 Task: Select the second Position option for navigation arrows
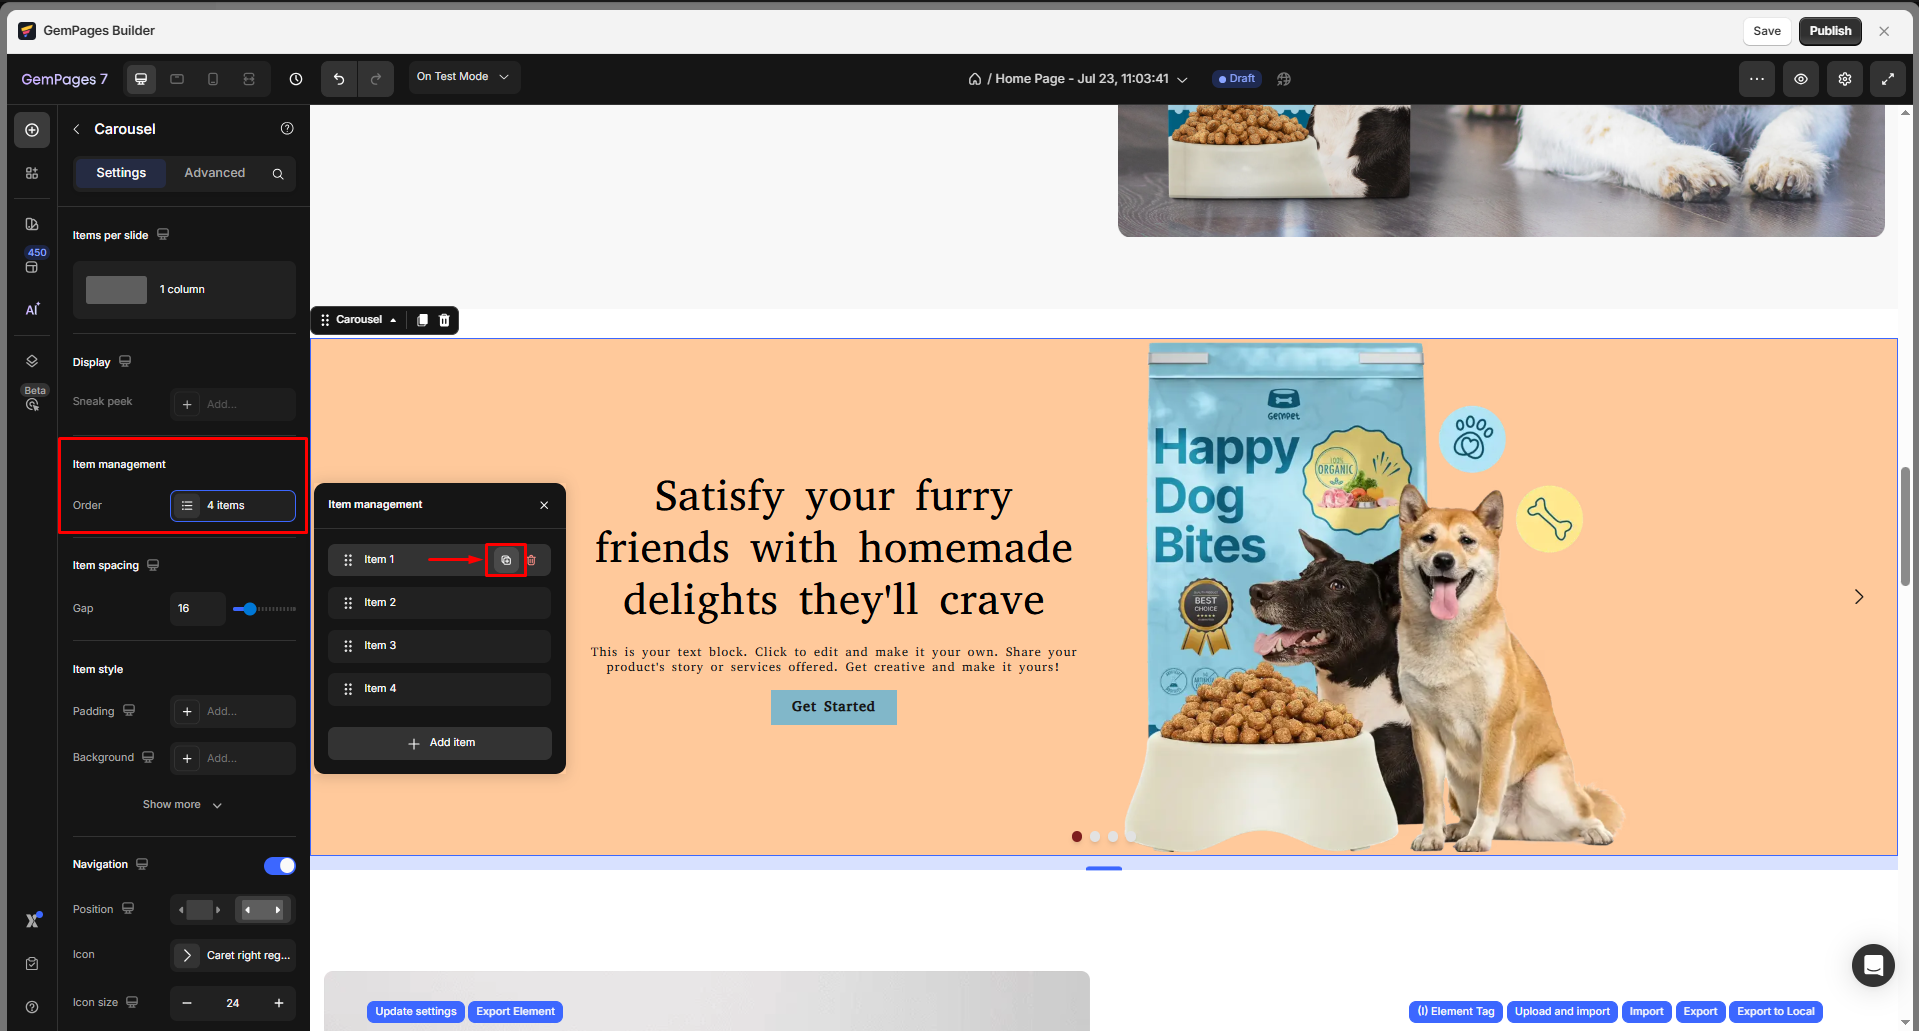pyautogui.click(x=263, y=910)
